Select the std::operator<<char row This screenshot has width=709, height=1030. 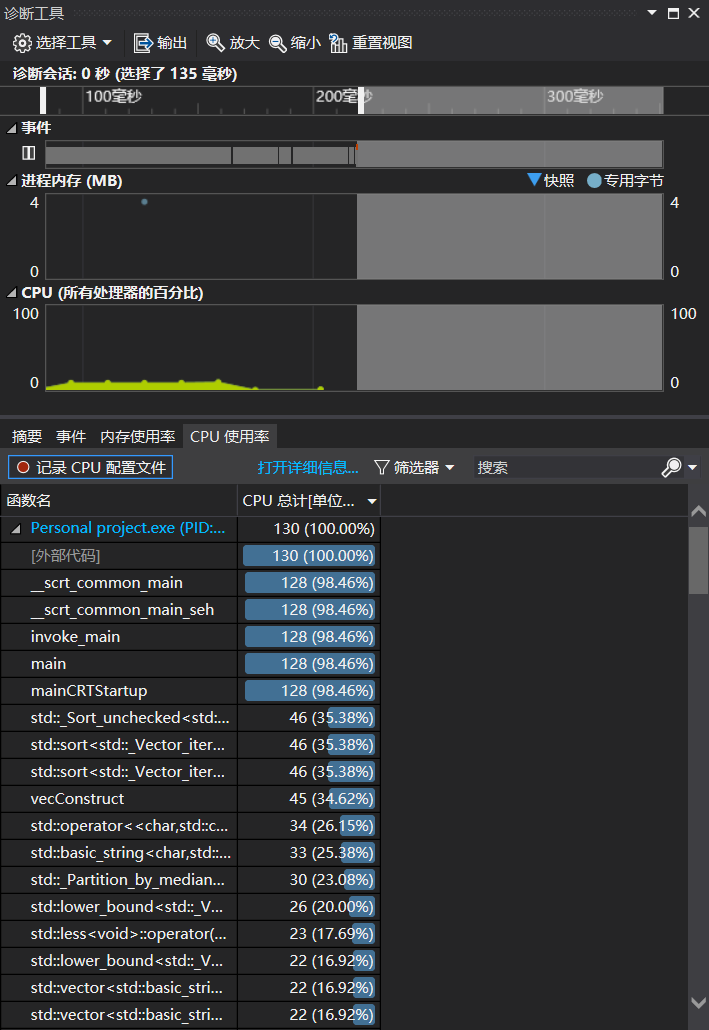(x=191, y=825)
